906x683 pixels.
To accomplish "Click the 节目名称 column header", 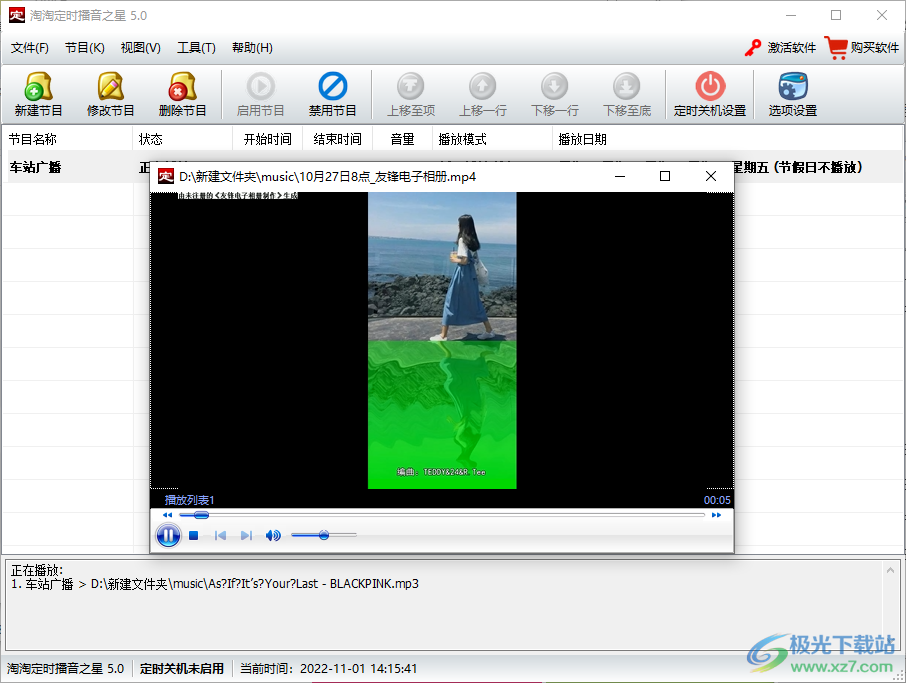I will pos(68,139).
